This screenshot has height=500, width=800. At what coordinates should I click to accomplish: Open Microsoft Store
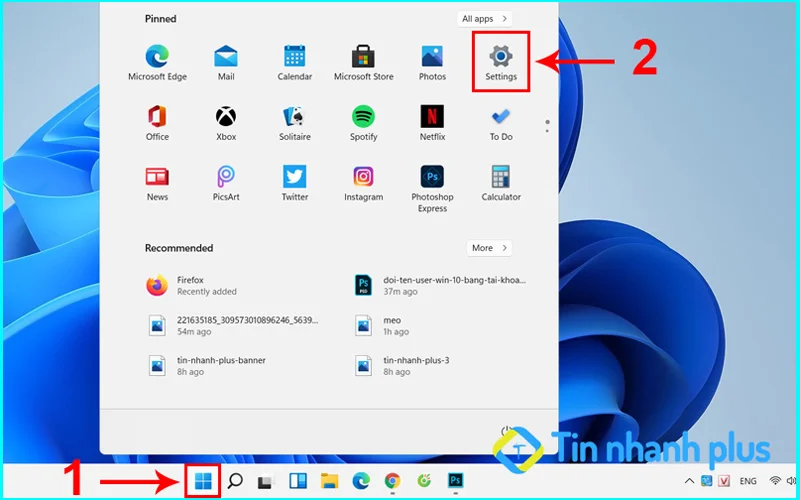click(x=363, y=63)
